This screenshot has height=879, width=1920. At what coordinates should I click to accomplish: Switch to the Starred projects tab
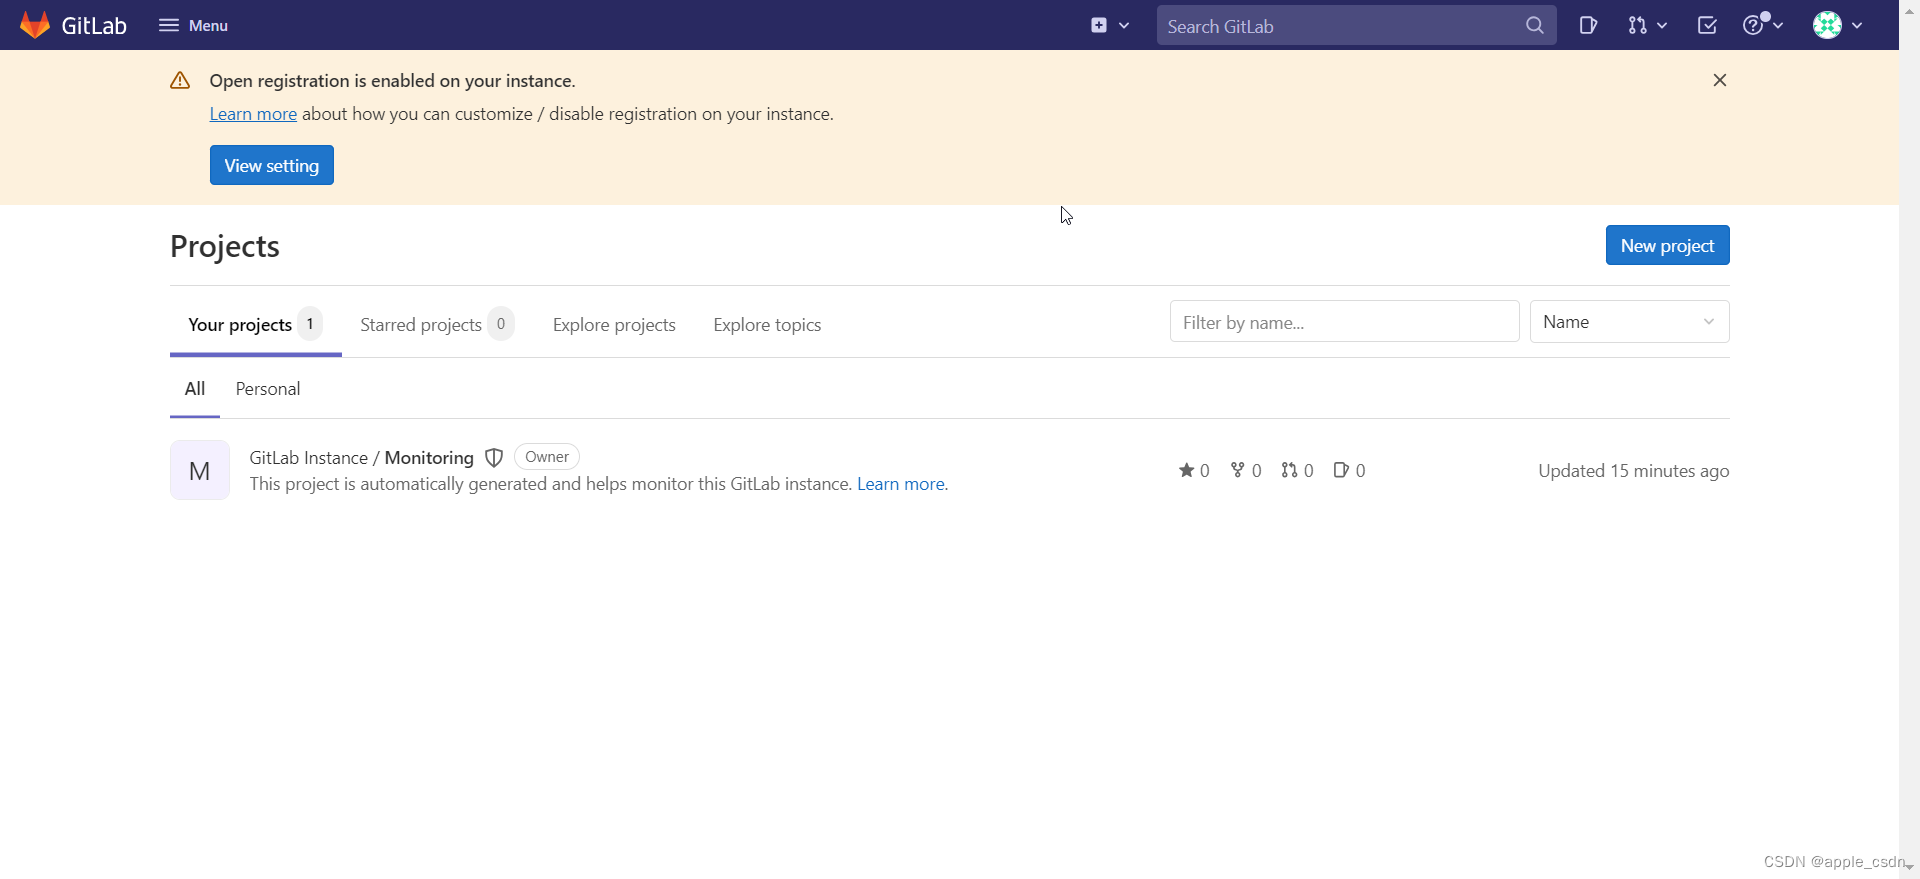point(437,324)
